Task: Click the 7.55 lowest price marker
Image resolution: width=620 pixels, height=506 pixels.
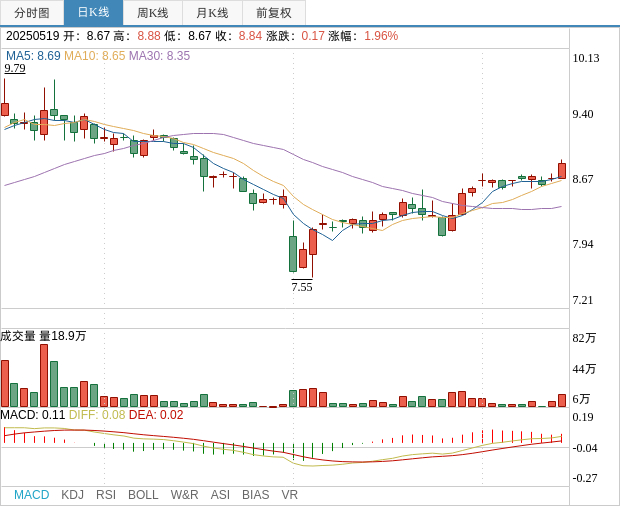Action: [x=302, y=287]
